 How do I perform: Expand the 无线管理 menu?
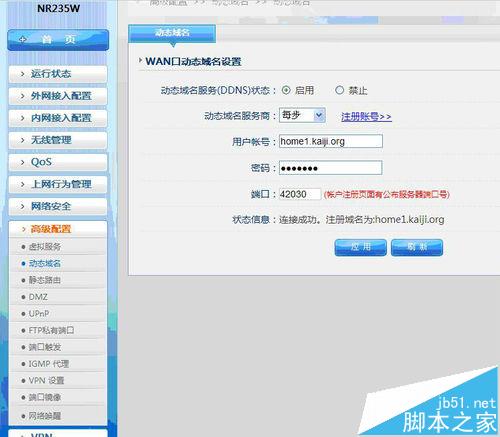tap(58, 140)
